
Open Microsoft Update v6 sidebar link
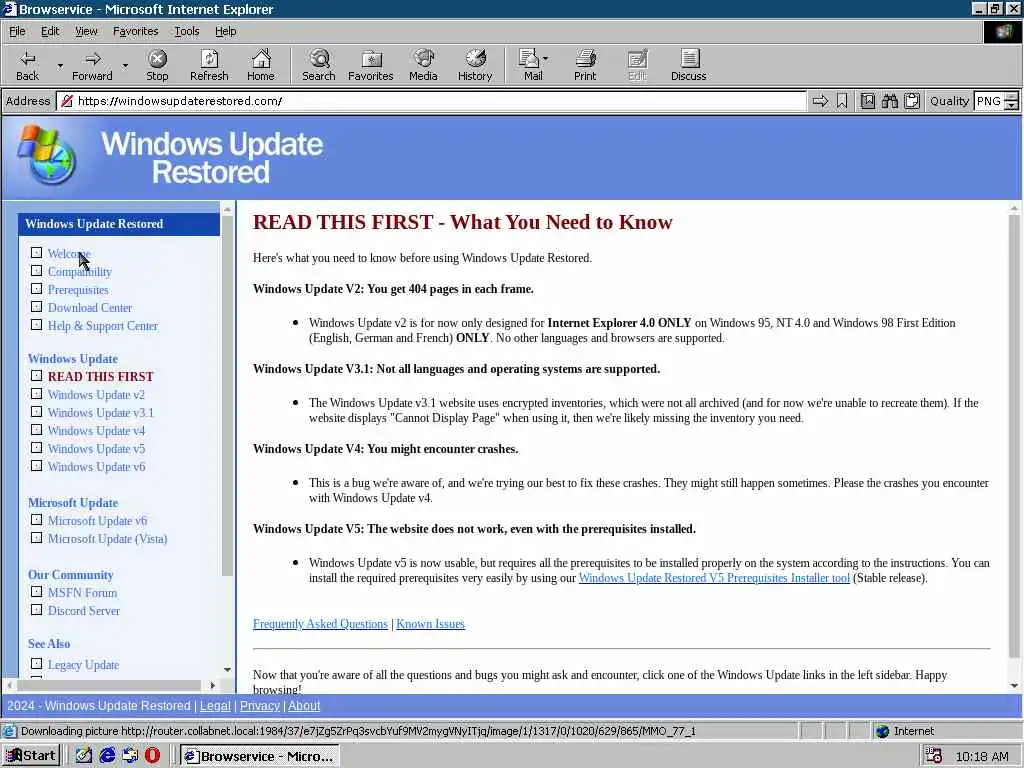click(x=97, y=521)
